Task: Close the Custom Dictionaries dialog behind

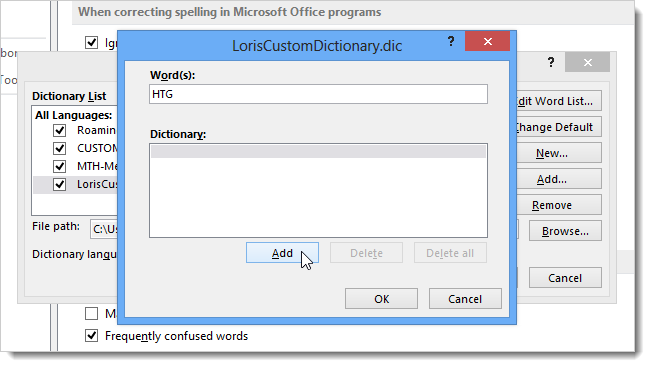Action: [x=587, y=63]
